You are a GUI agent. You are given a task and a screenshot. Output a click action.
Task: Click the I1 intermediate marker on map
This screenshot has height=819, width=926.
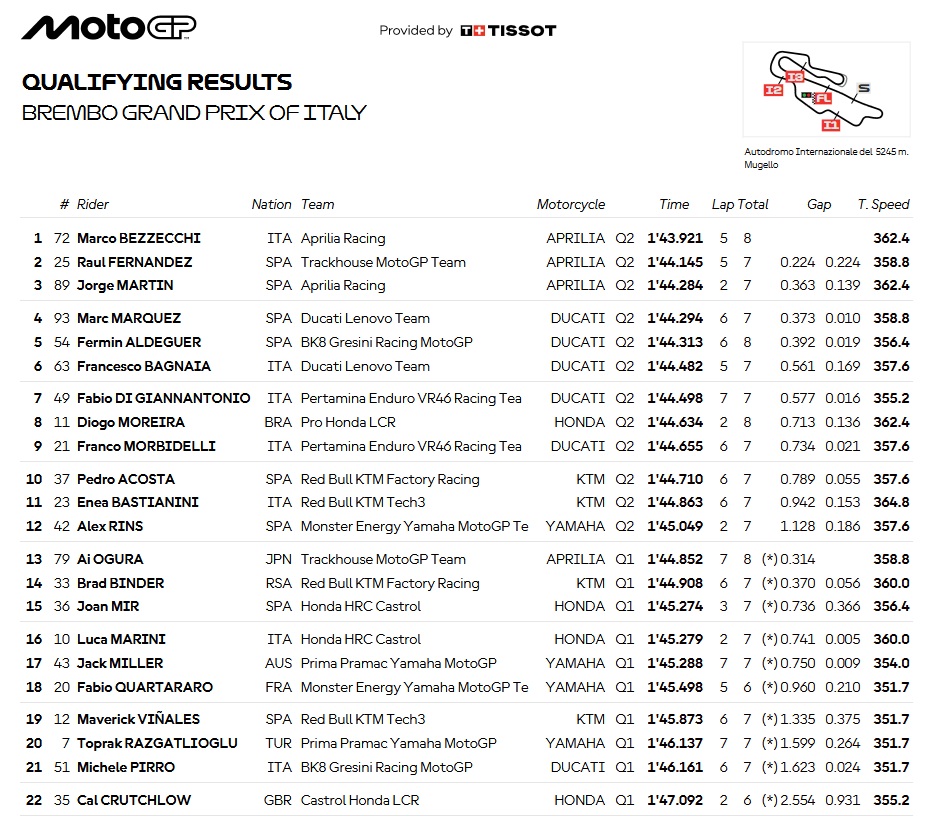tap(830, 125)
